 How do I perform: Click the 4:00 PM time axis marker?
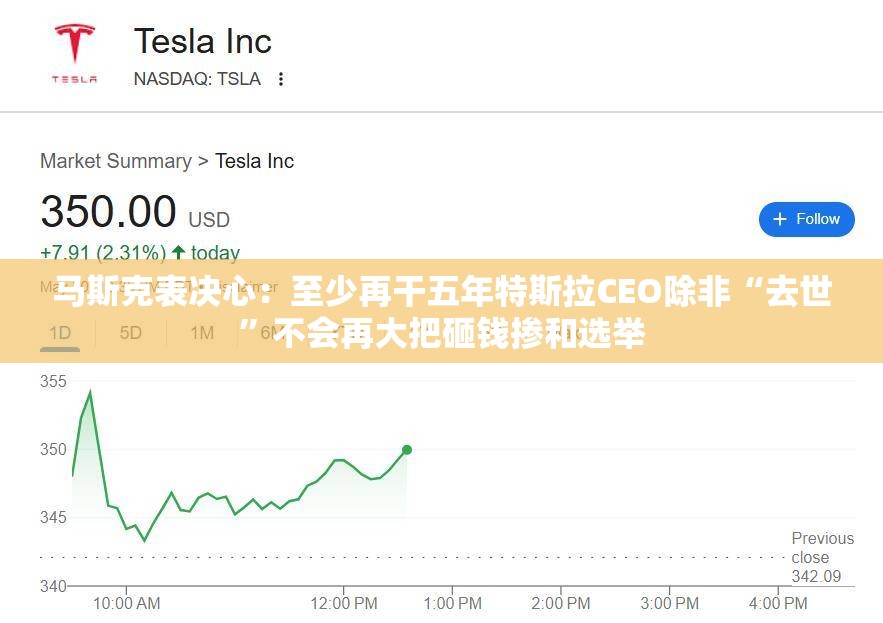coord(778,603)
